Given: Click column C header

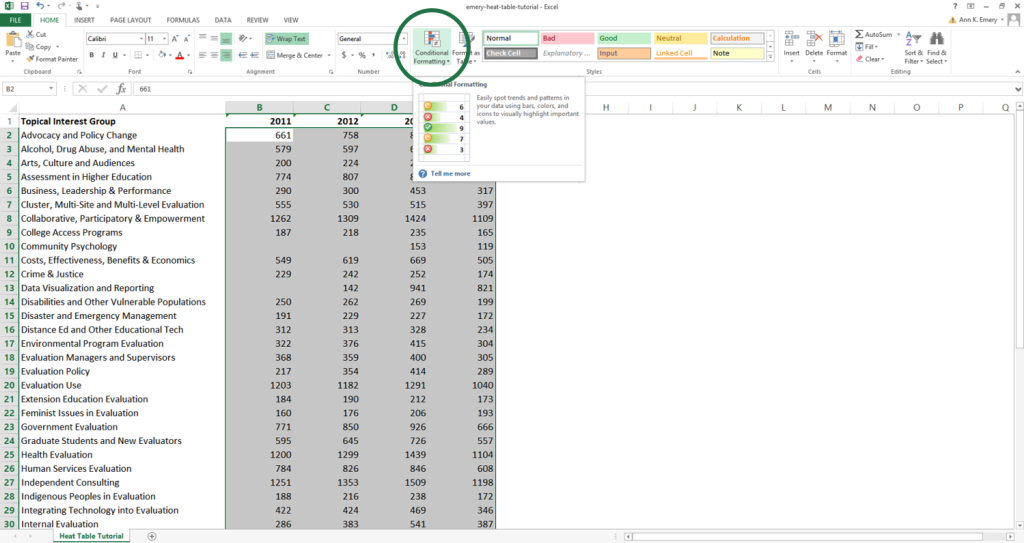Looking at the screenshot, I should [x=327, y=107].
